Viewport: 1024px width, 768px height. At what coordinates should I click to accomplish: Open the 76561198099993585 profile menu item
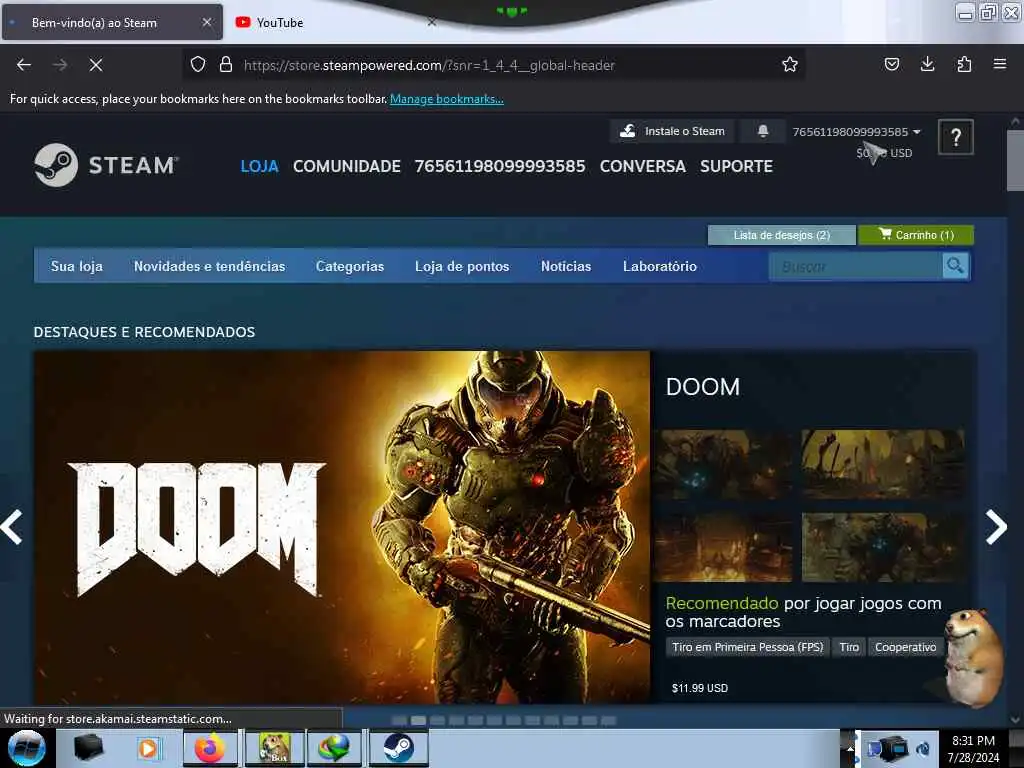point(500,166)
